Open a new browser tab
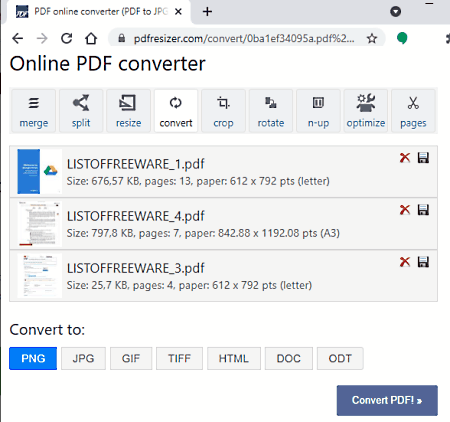 pos(207,12)
